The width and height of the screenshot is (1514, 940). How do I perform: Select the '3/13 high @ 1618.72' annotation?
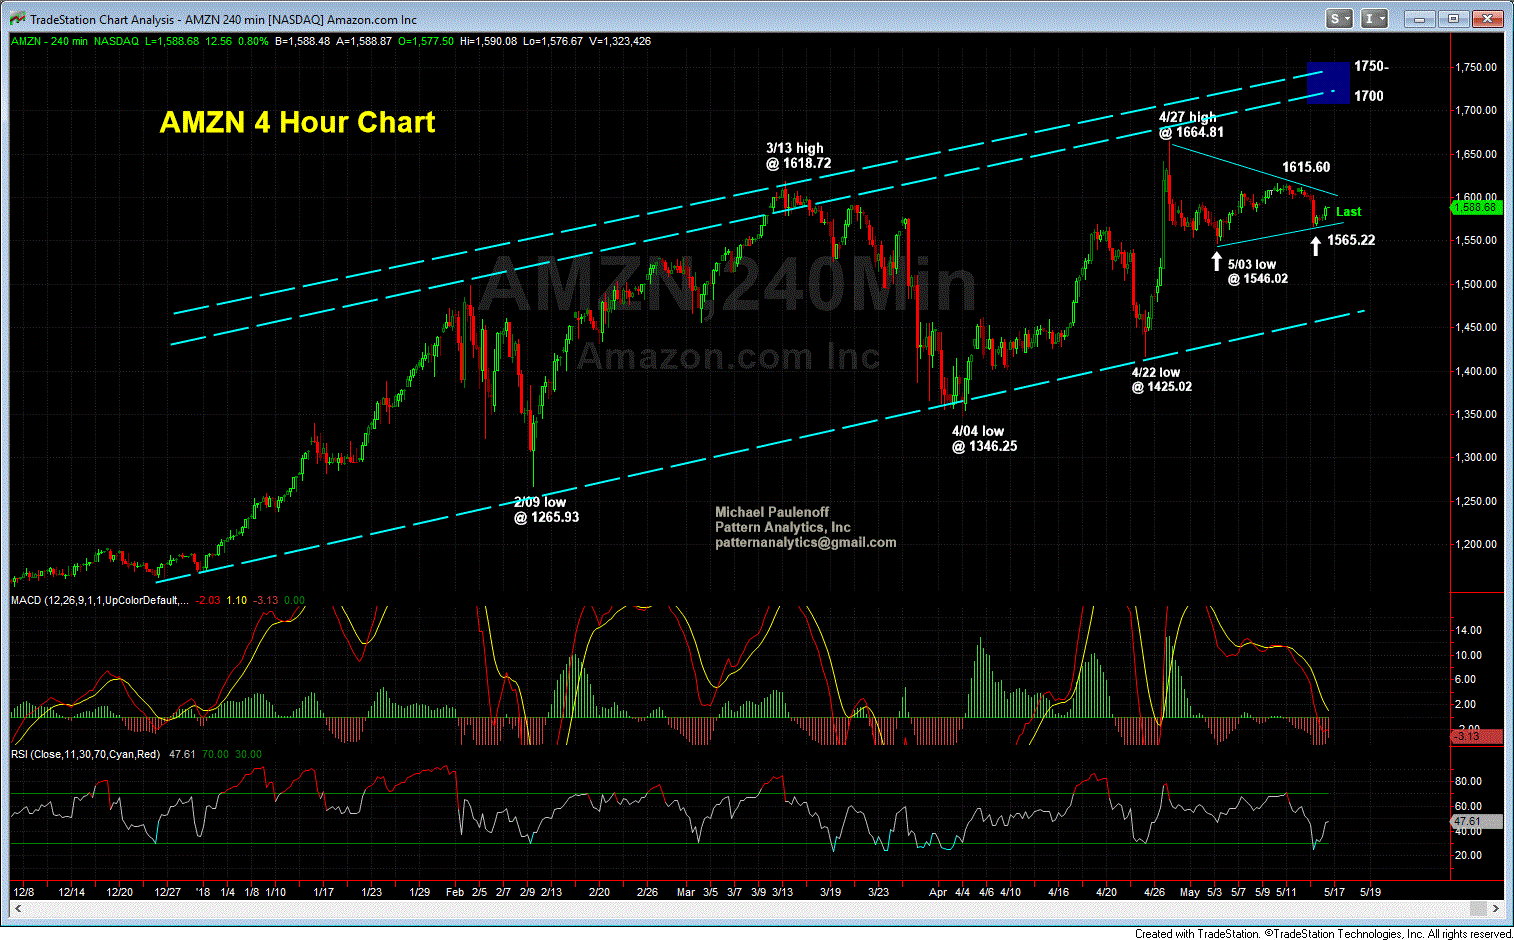[799, 156]
